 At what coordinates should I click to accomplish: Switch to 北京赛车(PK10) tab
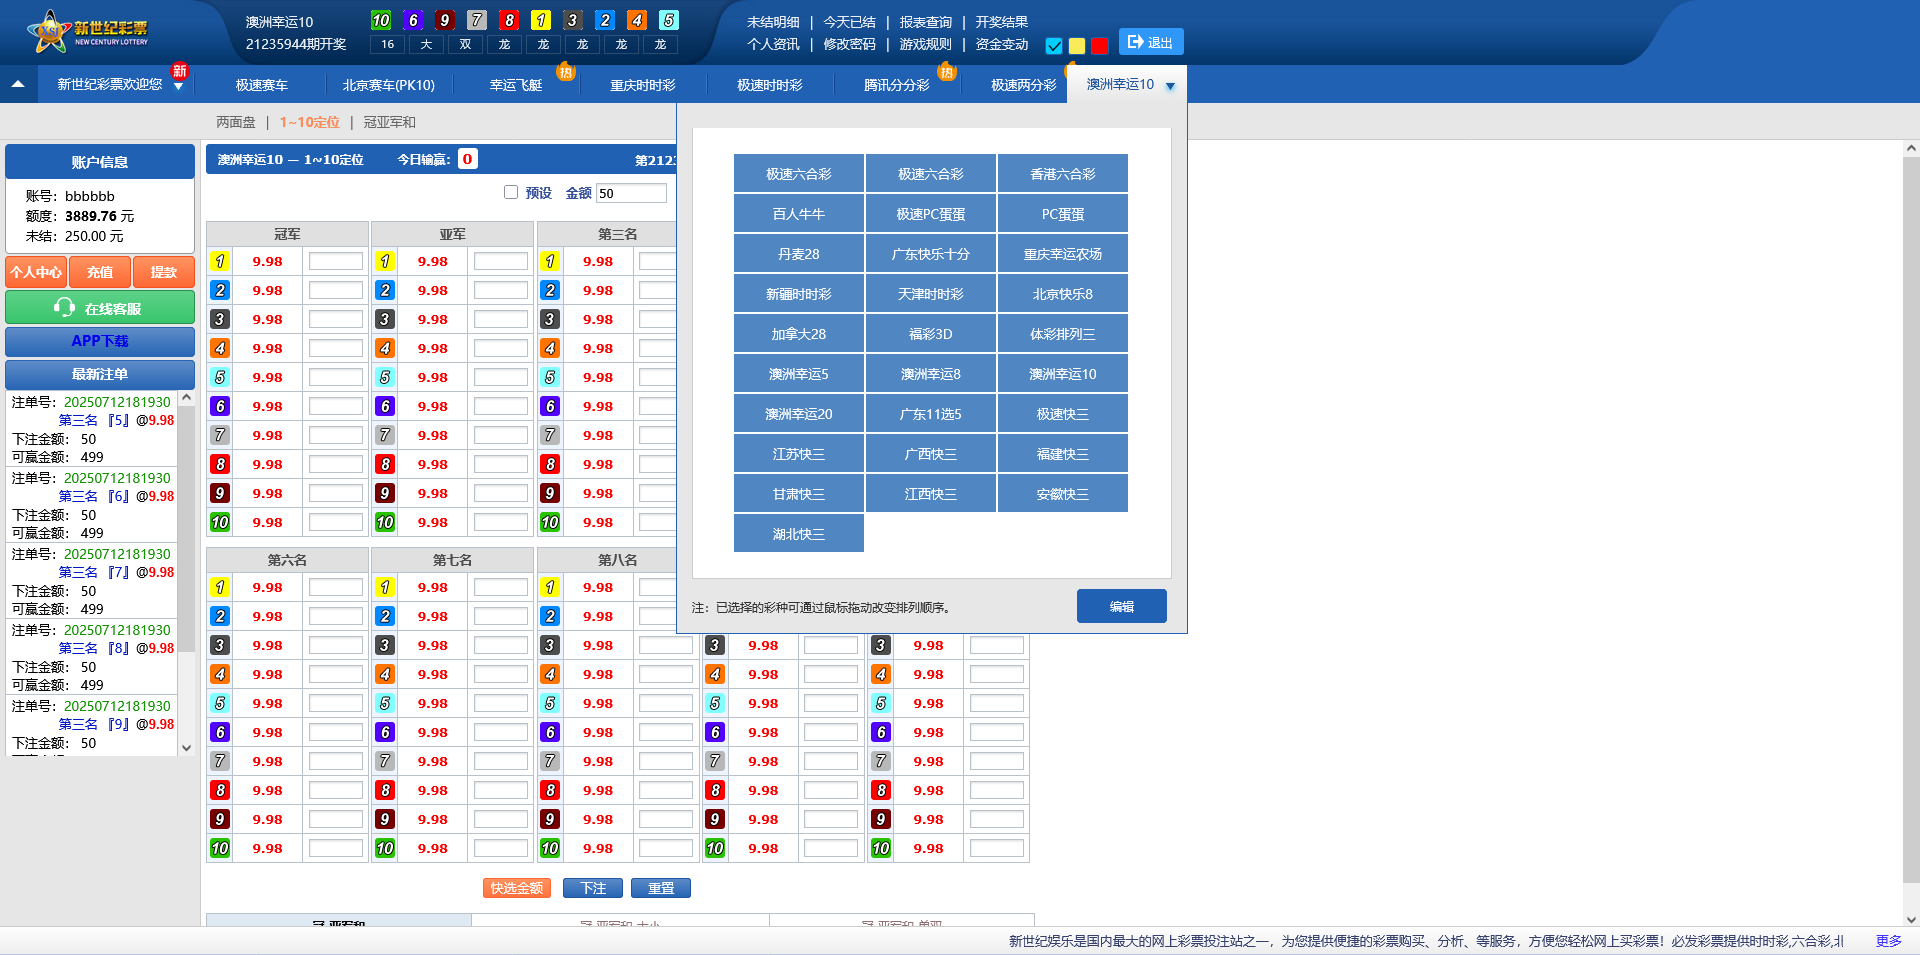(x=388, y=85)
